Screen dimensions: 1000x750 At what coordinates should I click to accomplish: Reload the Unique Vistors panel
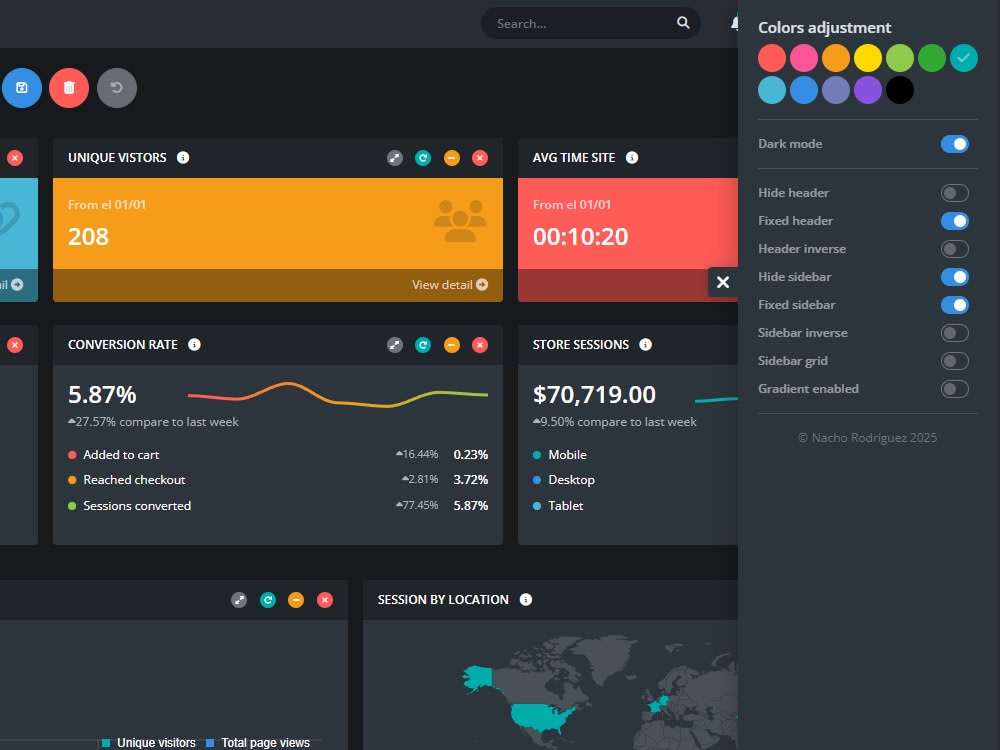(423, 158)
